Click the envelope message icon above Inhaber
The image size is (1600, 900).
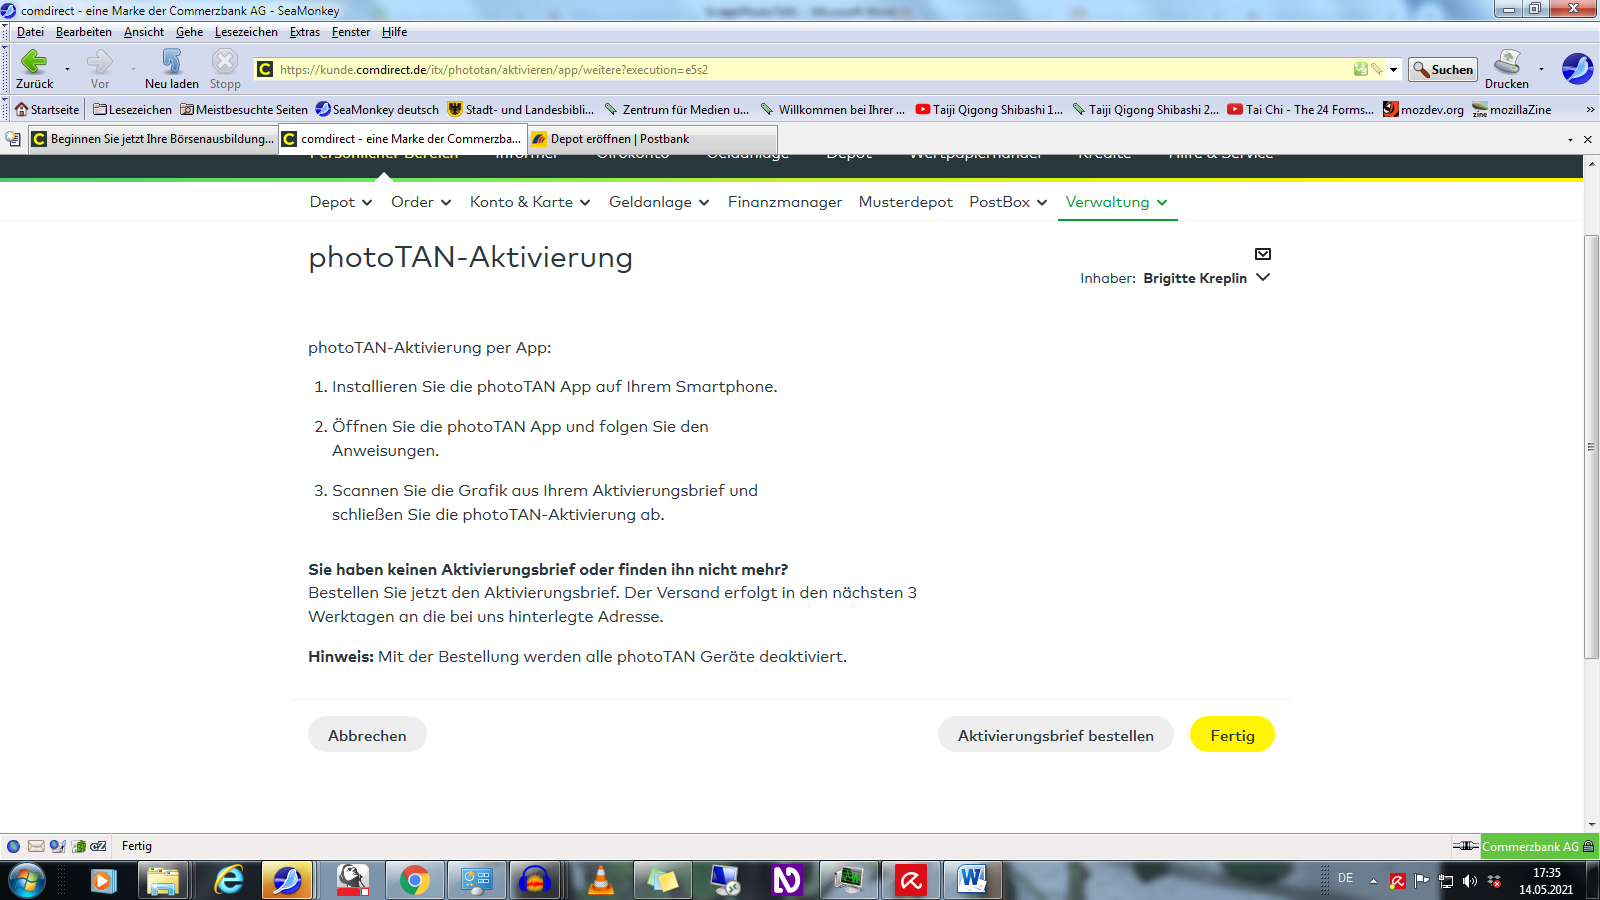[1263, 254]
